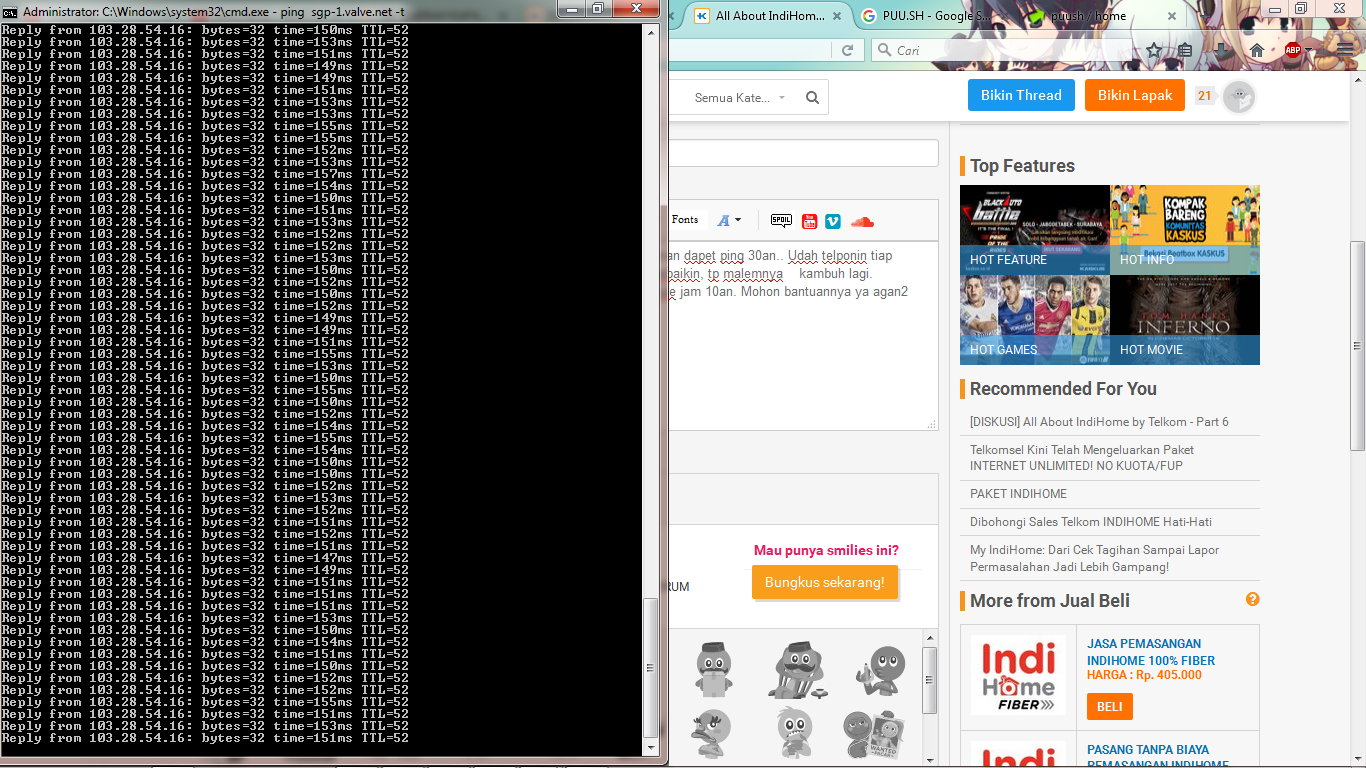Click the SoundCloud embed icon
This screenshot has width=1366, height=768.
862,221
